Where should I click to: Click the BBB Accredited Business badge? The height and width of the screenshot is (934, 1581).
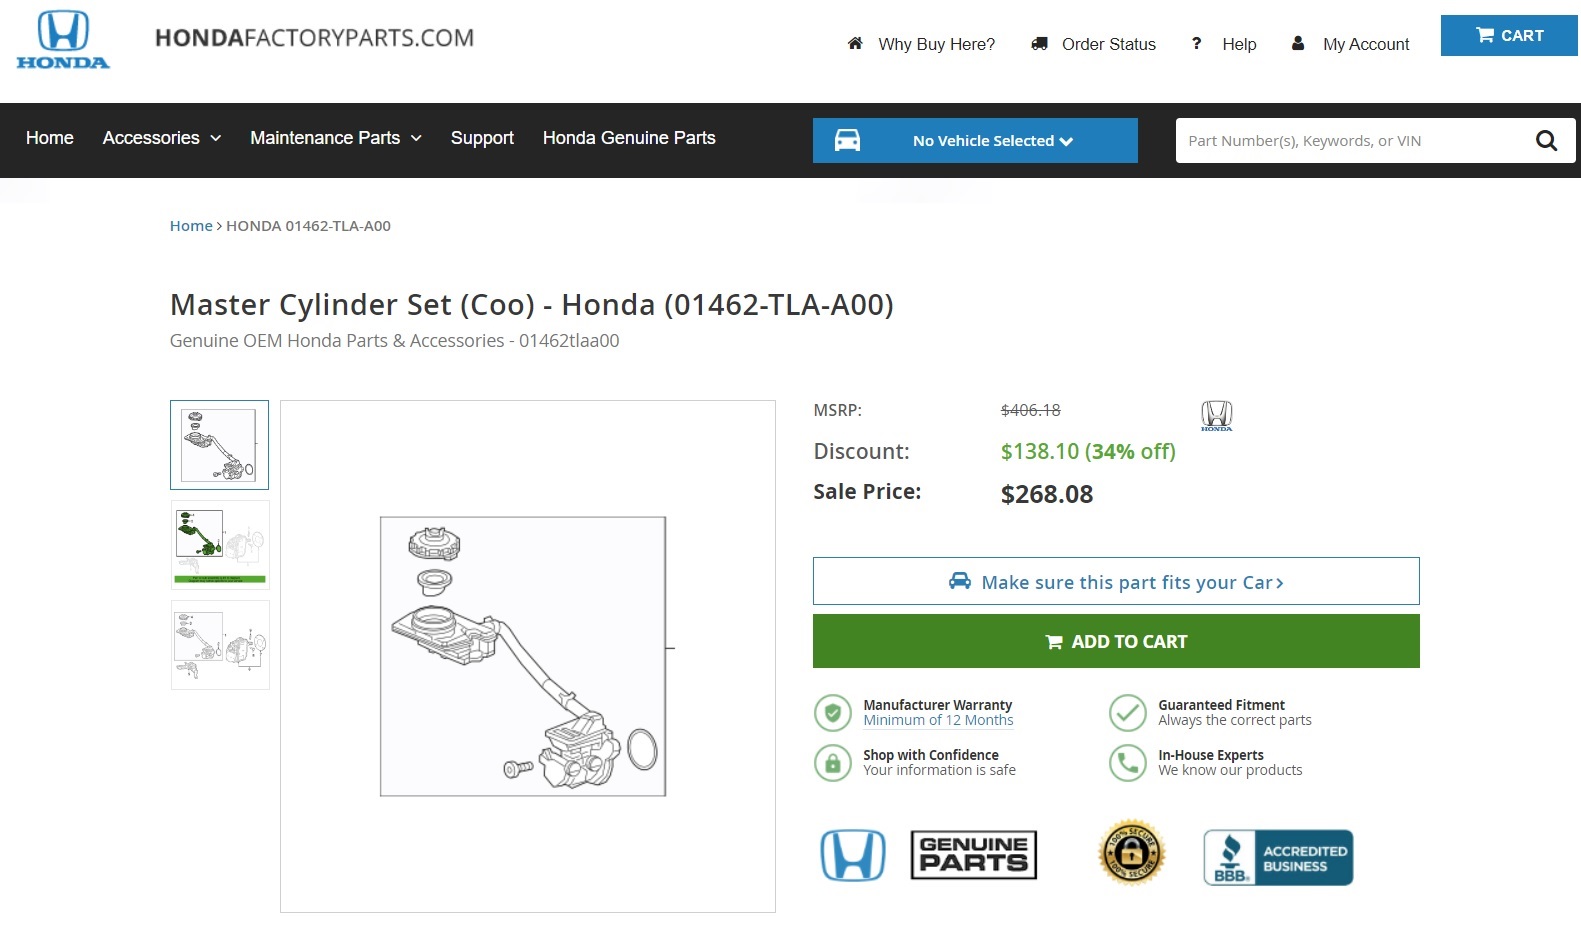1278,858
